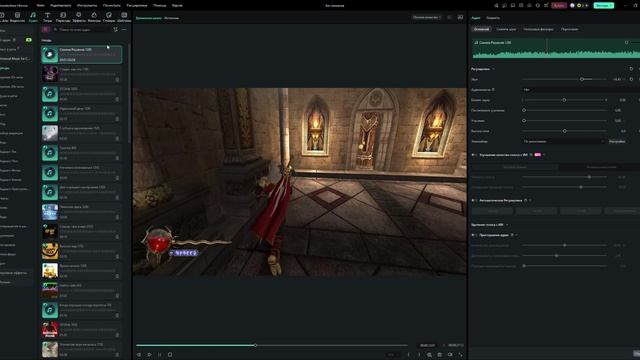
Task: Click the reset icon in Регулировка header
Action: [x=631, y=69]
